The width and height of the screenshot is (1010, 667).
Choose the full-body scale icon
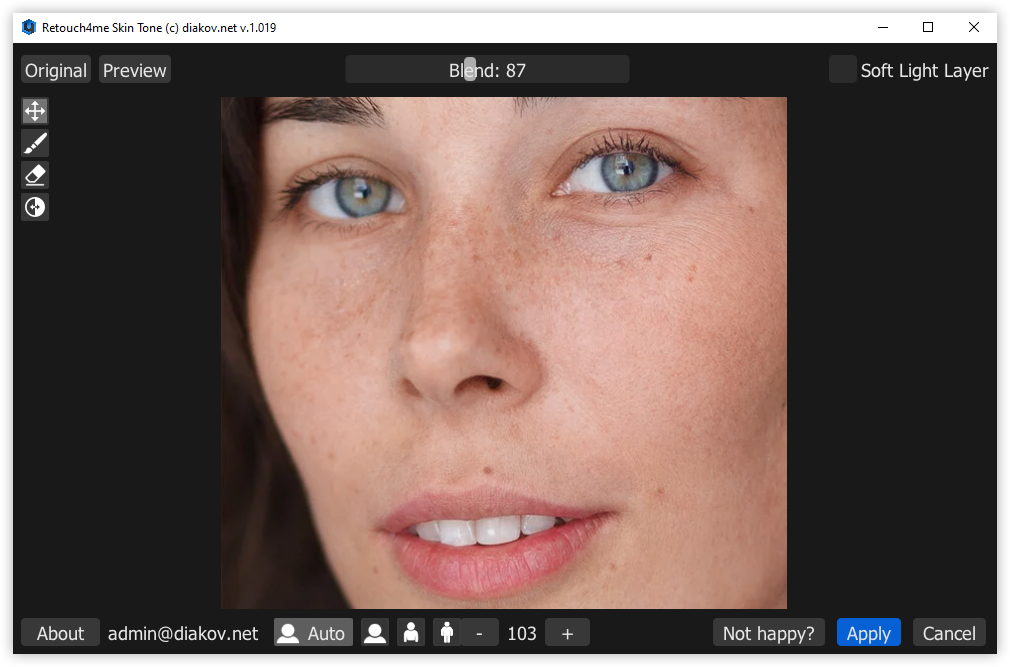tap(446, 633)
